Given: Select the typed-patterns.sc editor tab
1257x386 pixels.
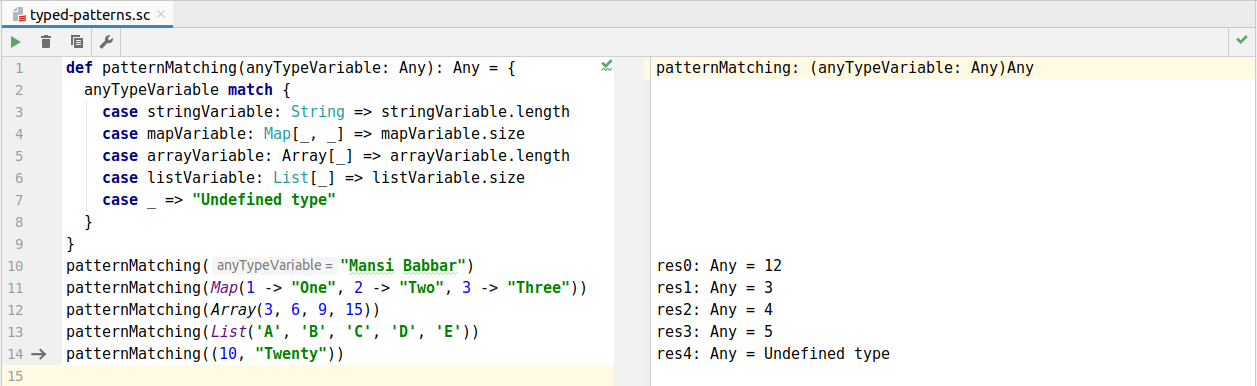Looking at the screenshot, I should 88,14.
